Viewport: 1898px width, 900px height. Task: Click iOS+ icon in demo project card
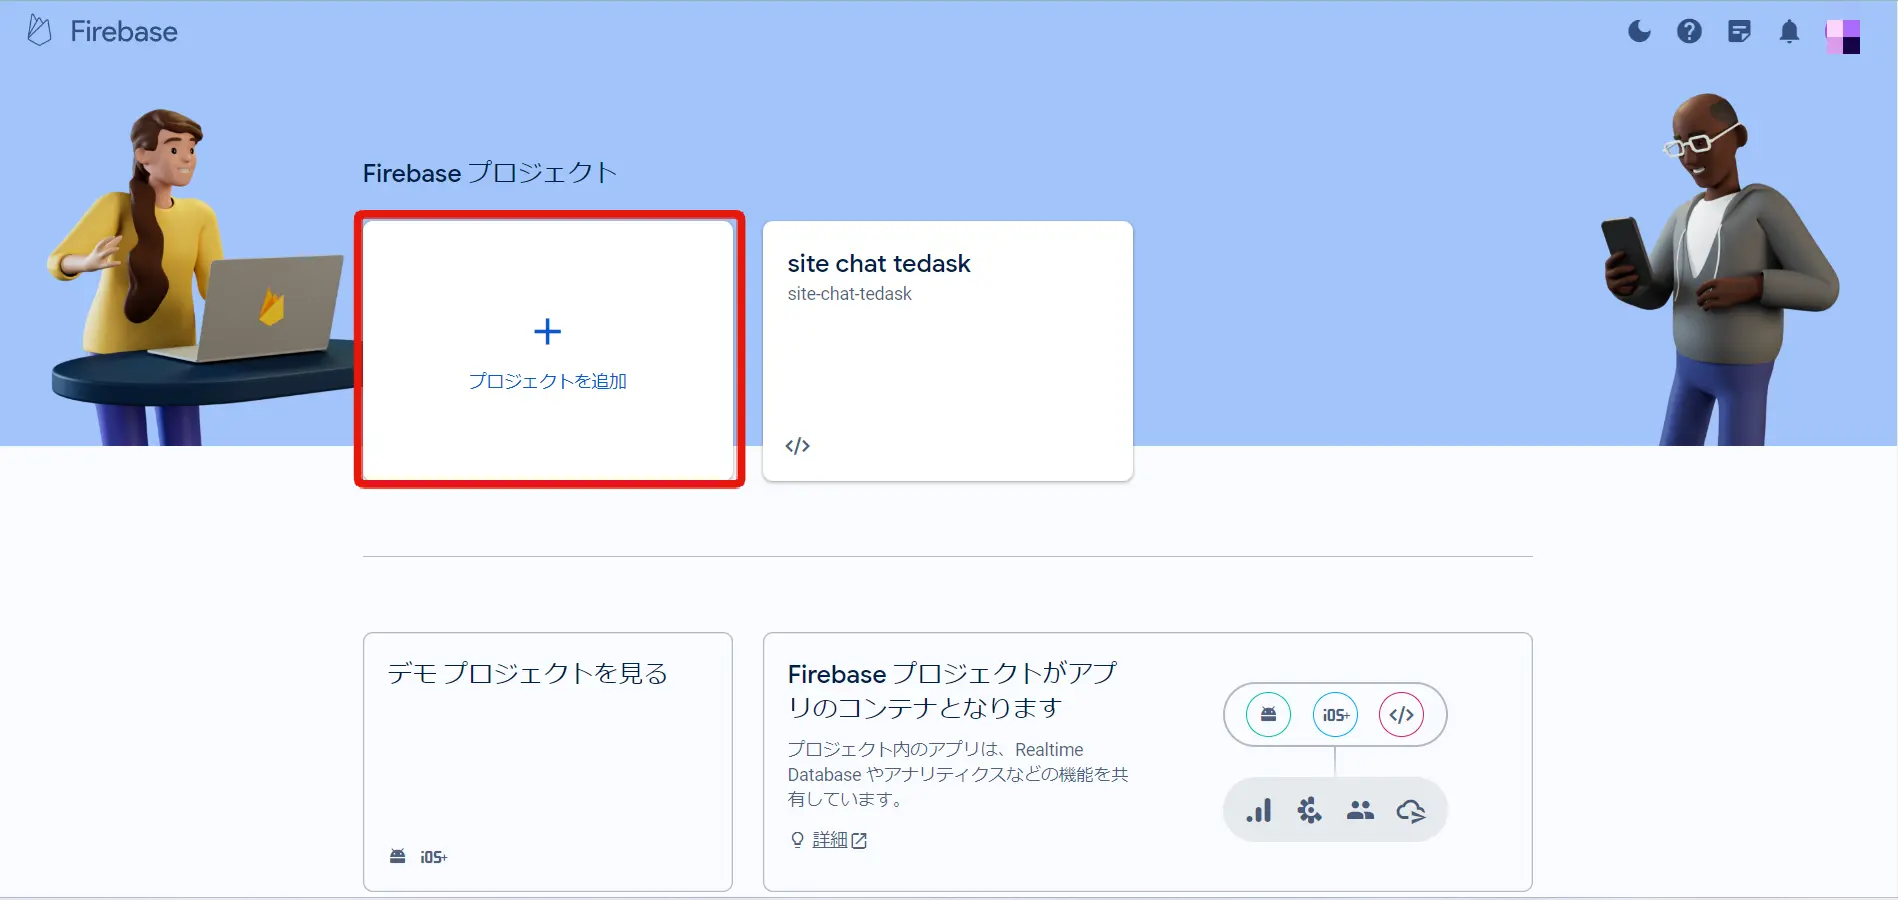(433, 857)
